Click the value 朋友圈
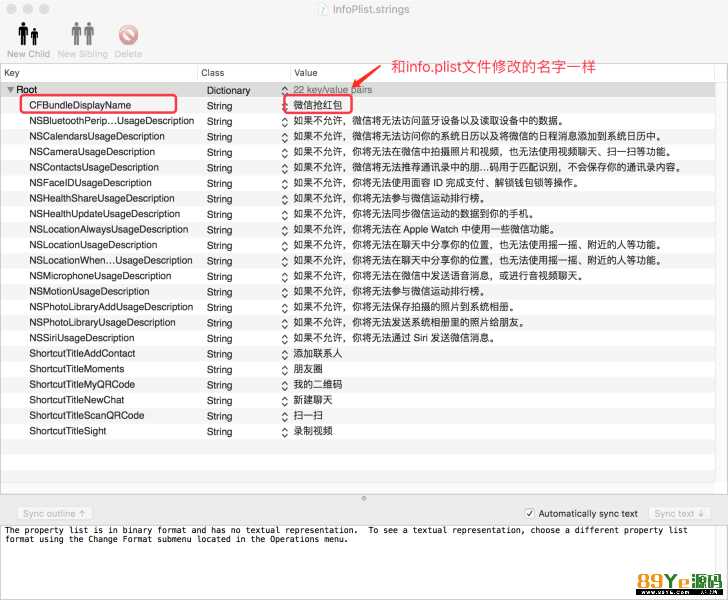This screenshot has width=728, height=600. (308, 369)
